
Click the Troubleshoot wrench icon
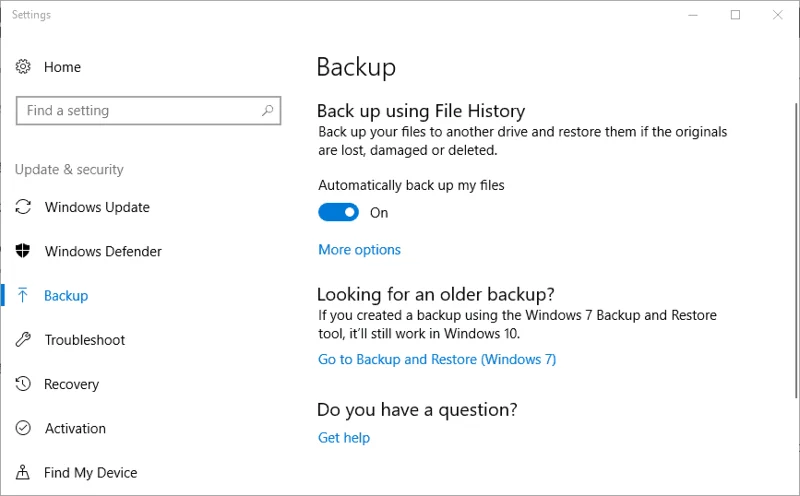pyautogui.click(x=23, y=339)
